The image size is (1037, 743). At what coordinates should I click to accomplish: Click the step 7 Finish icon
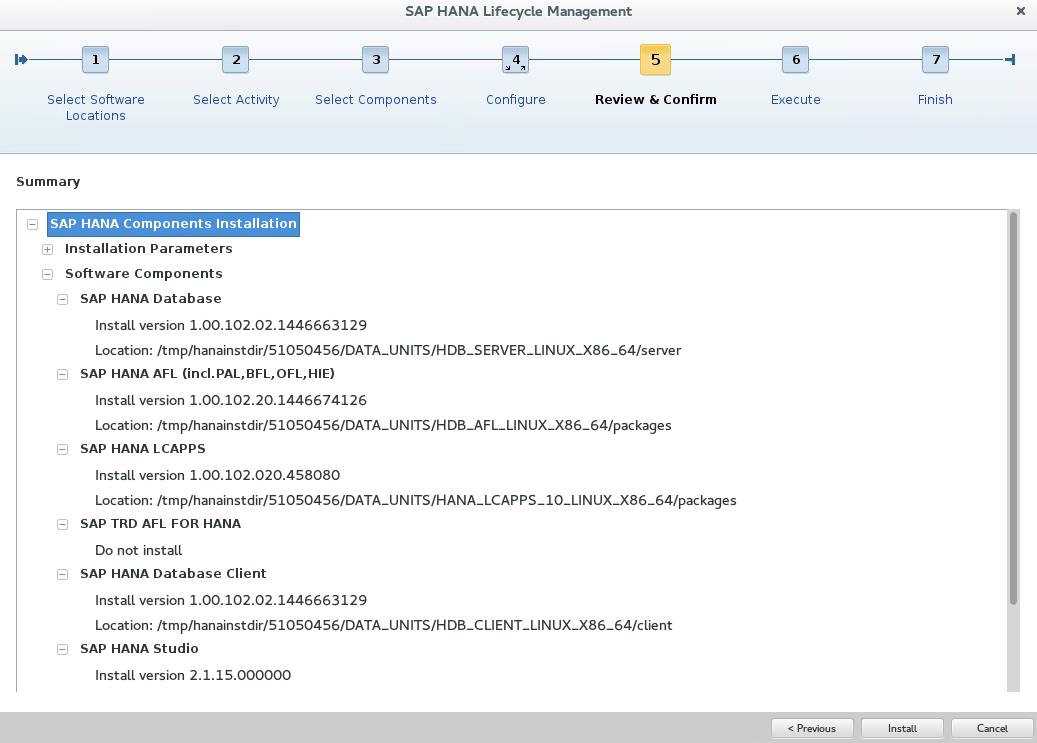(x=935, y=59)
